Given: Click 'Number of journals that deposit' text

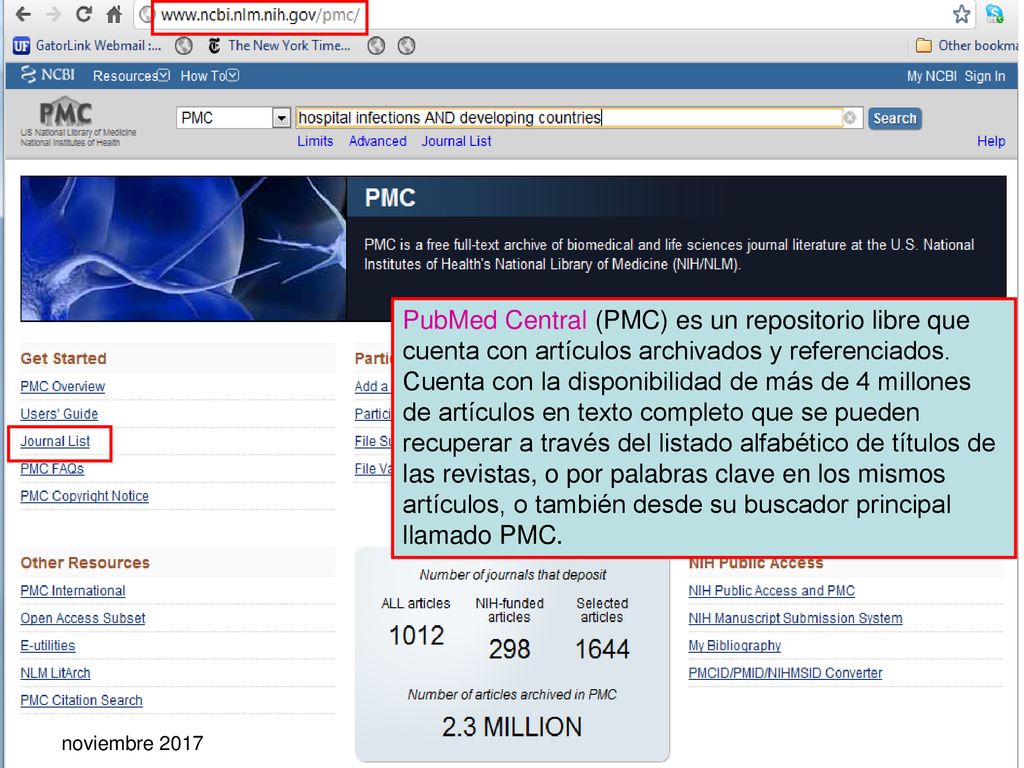Looking at the screenshot, I should pos(513,575).
